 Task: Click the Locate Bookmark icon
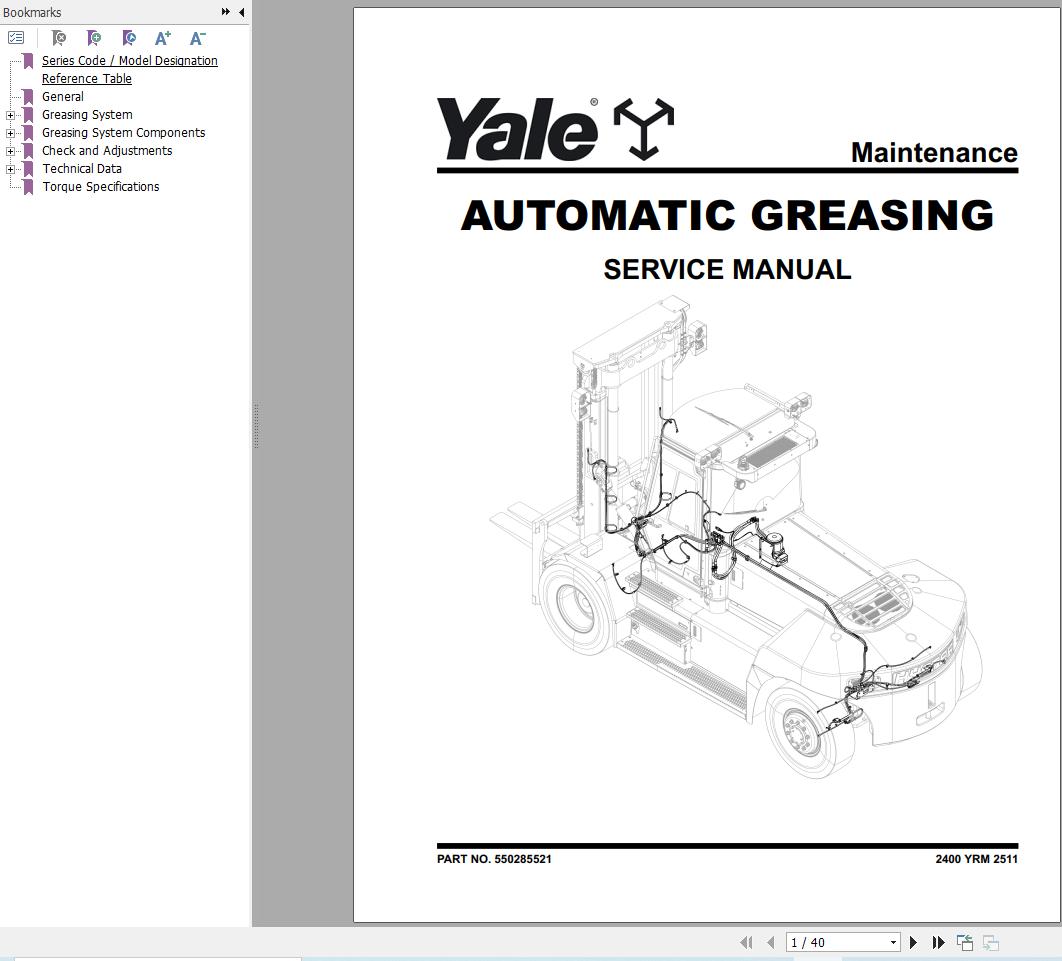coord(128,37)
